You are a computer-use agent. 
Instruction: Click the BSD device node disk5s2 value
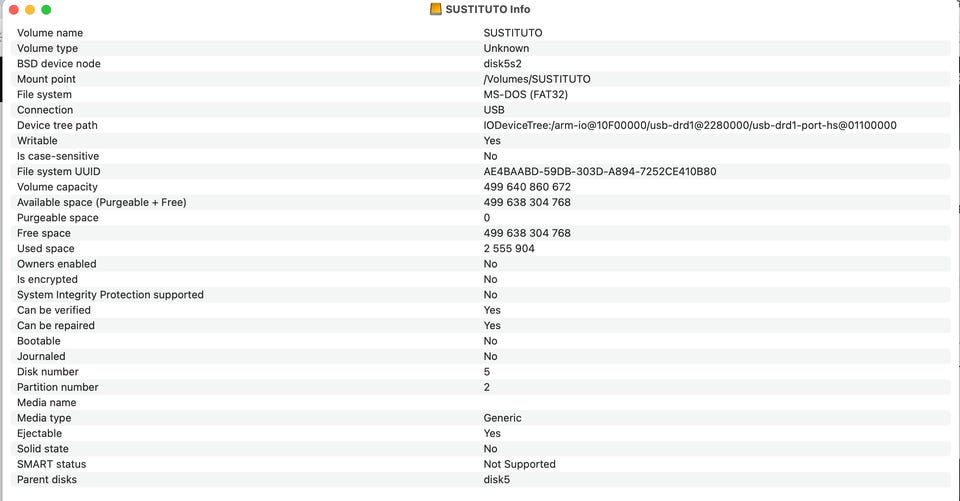pos(502,64)
